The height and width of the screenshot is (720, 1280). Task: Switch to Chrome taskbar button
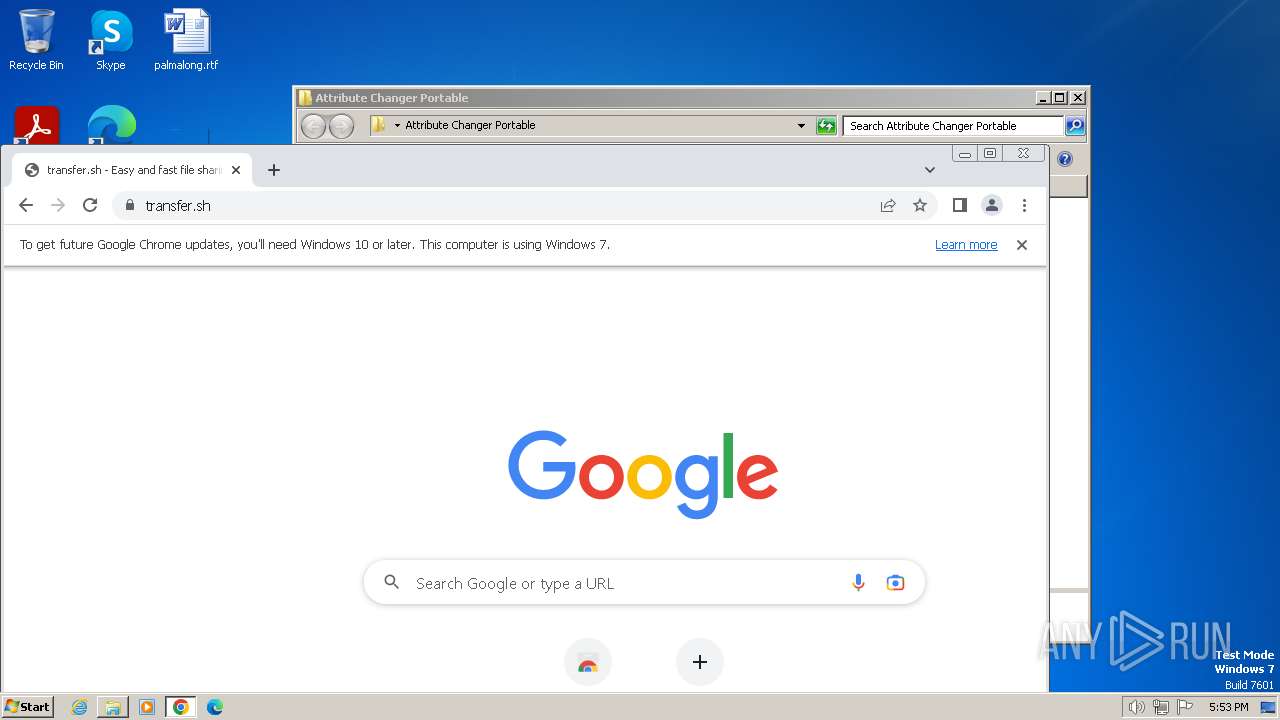[181, 707]
